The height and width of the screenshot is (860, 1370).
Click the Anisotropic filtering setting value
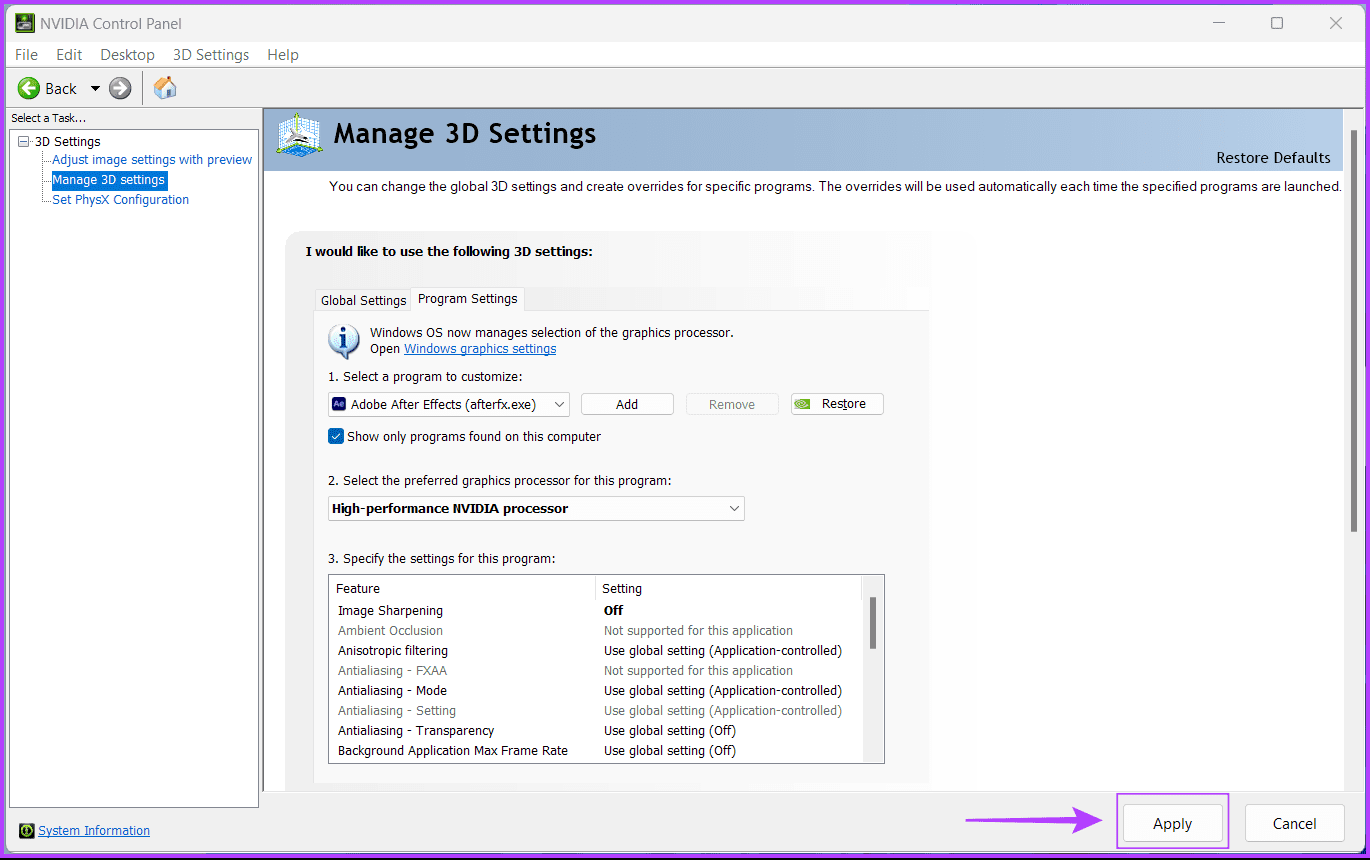point(723,650)
